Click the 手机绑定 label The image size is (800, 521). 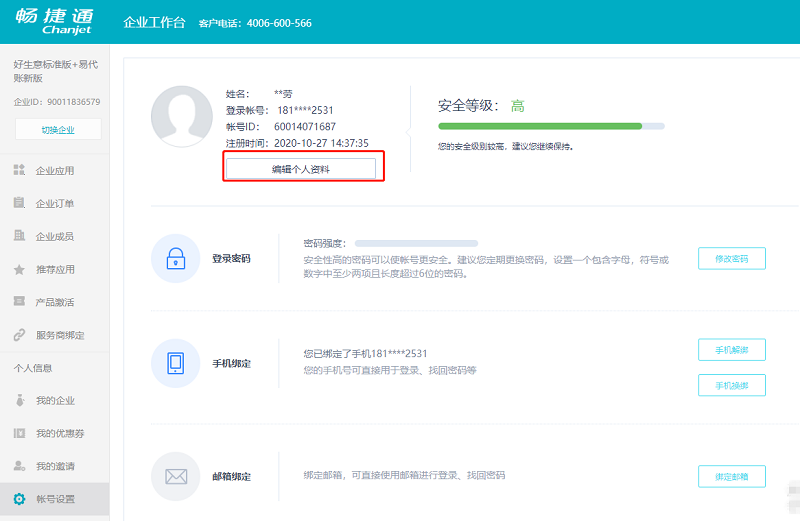coord(232,363)
